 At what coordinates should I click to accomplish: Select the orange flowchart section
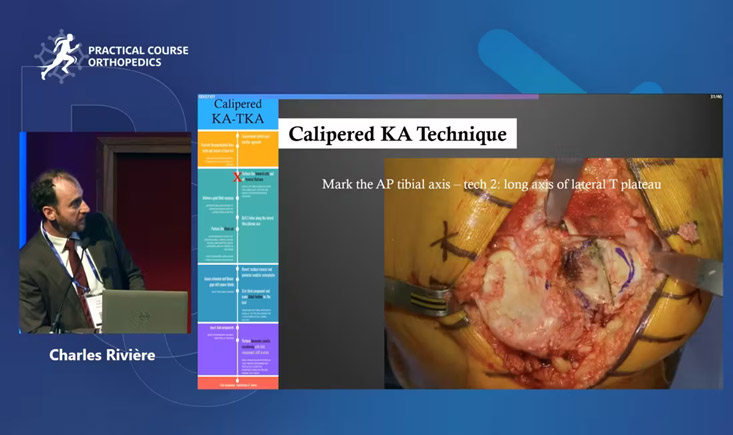point(238,148)
